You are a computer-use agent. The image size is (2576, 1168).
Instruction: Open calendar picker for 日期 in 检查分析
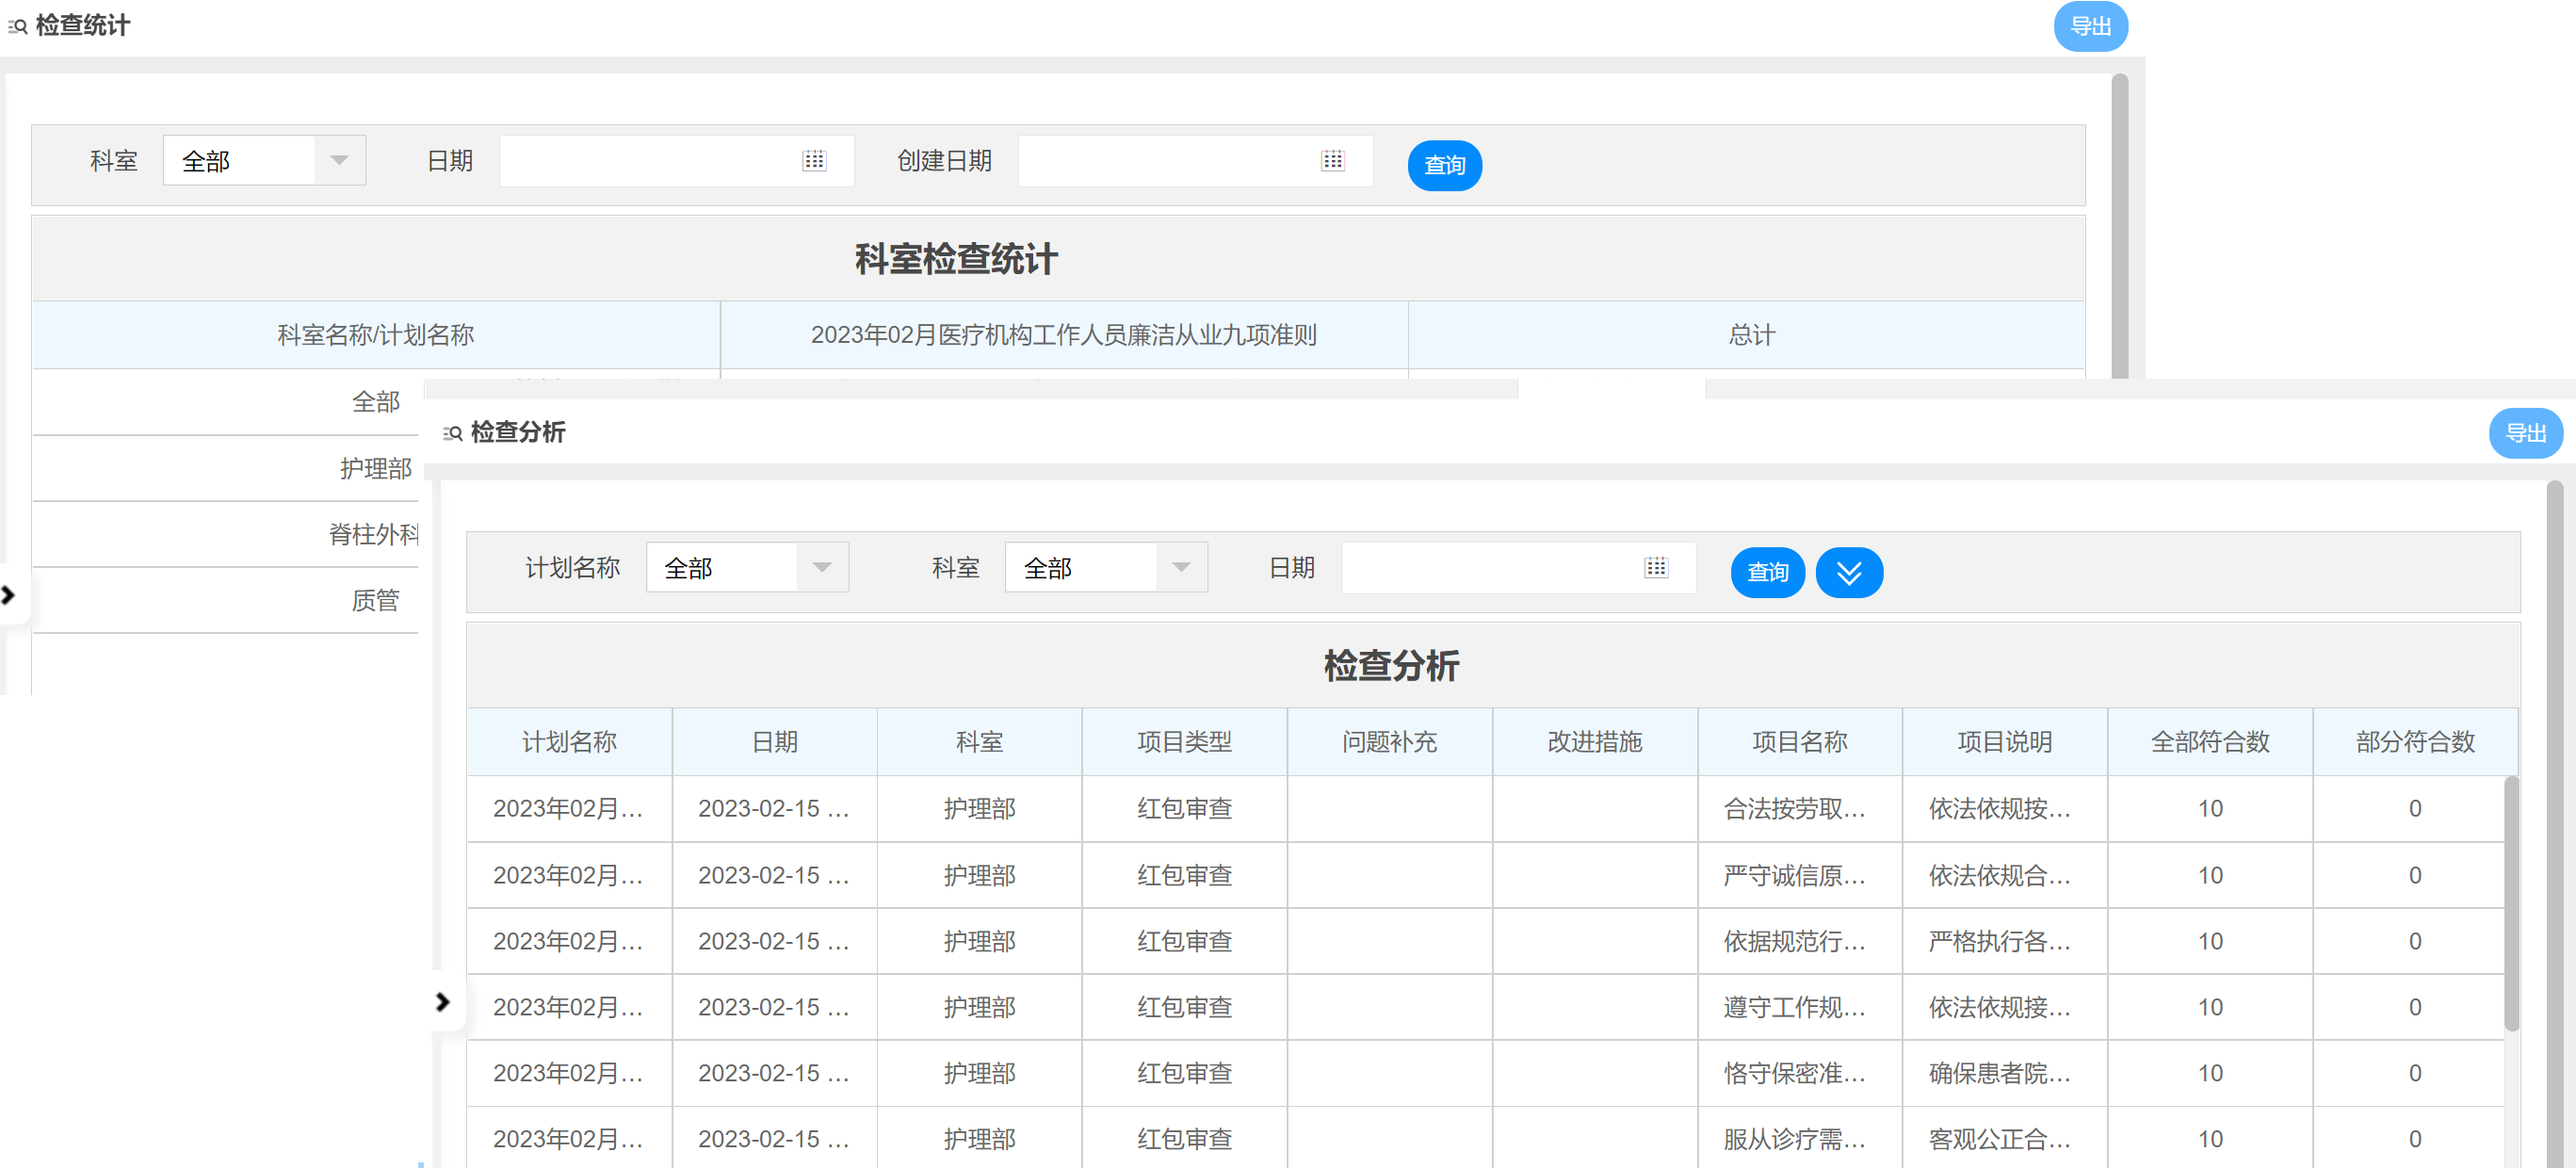coord(1655,568)
